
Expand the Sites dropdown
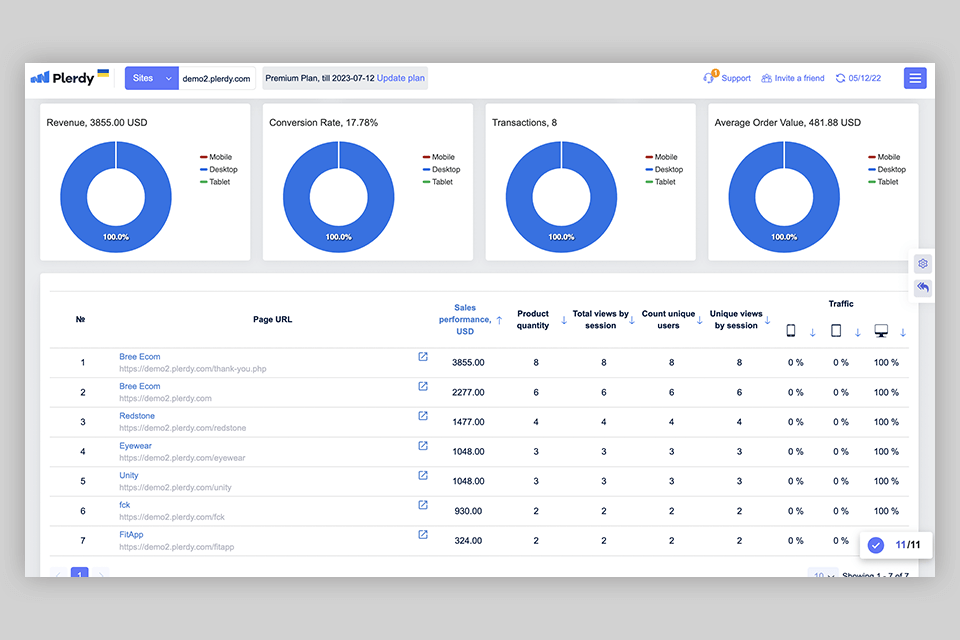pyautogui.click(x=151, y=78)
